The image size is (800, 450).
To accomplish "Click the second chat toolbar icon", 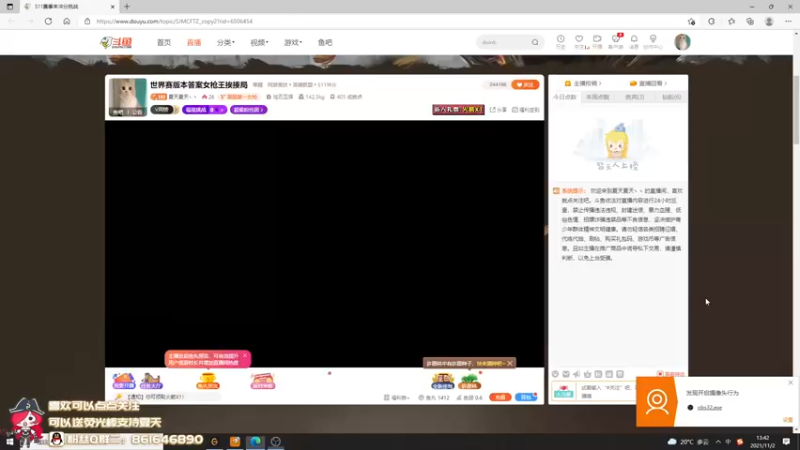I will (566, 374).
